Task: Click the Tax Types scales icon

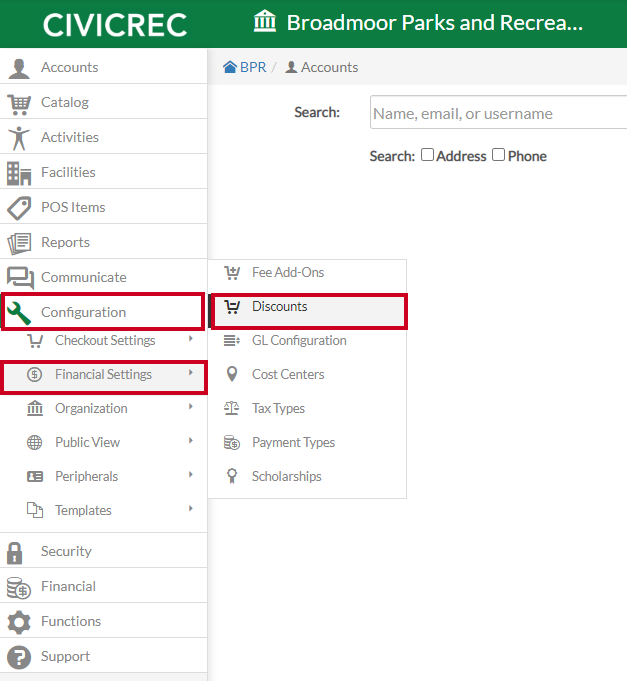Action: [x=231, y=408]
